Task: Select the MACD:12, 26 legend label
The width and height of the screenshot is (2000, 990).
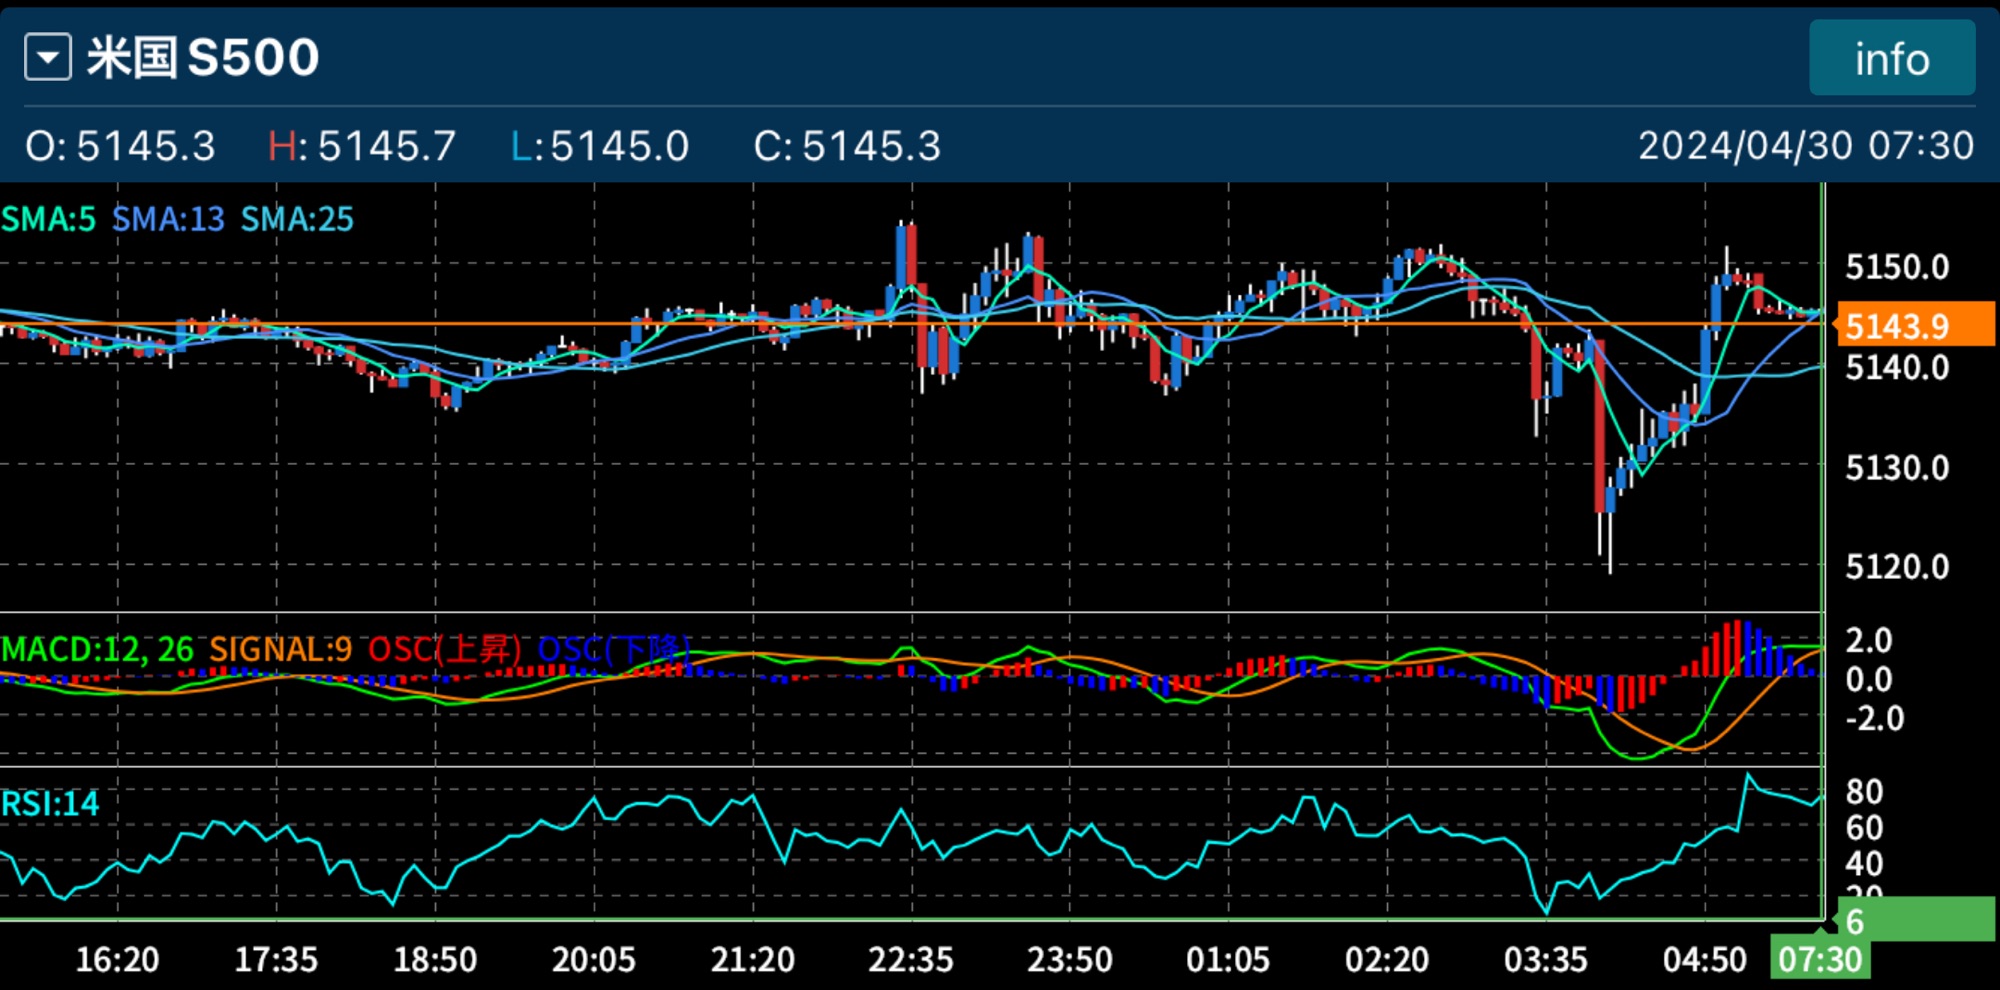Action: 98,650
